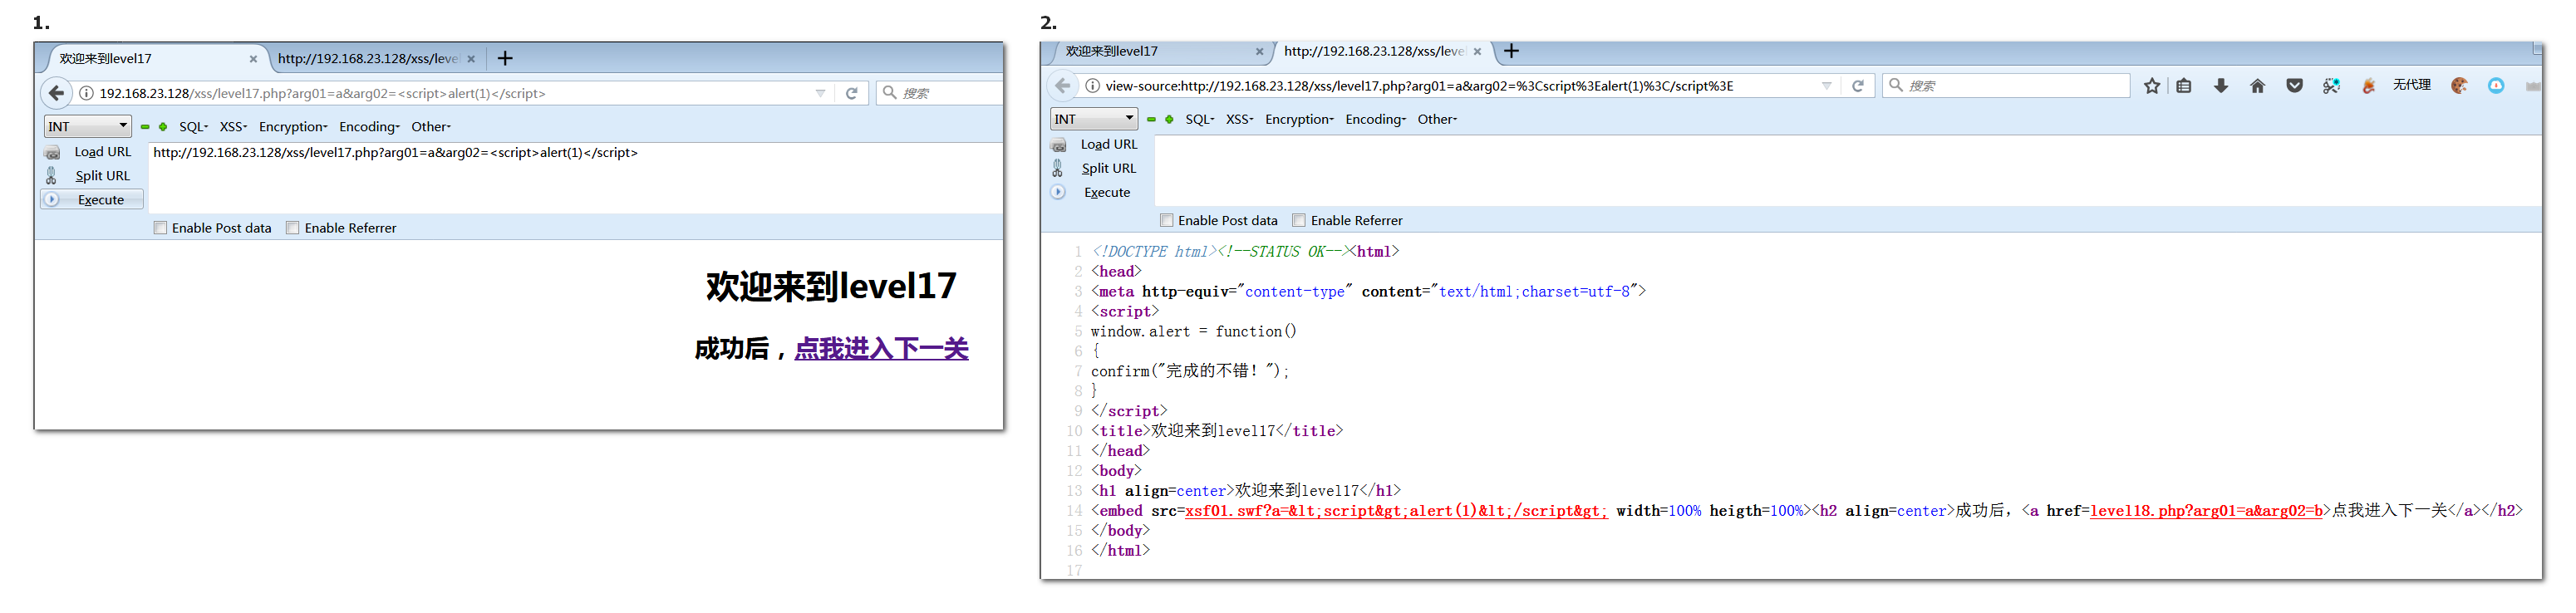Enable Post data in the view-source window
The image size is (2576, 613).
coord(1166,220)
